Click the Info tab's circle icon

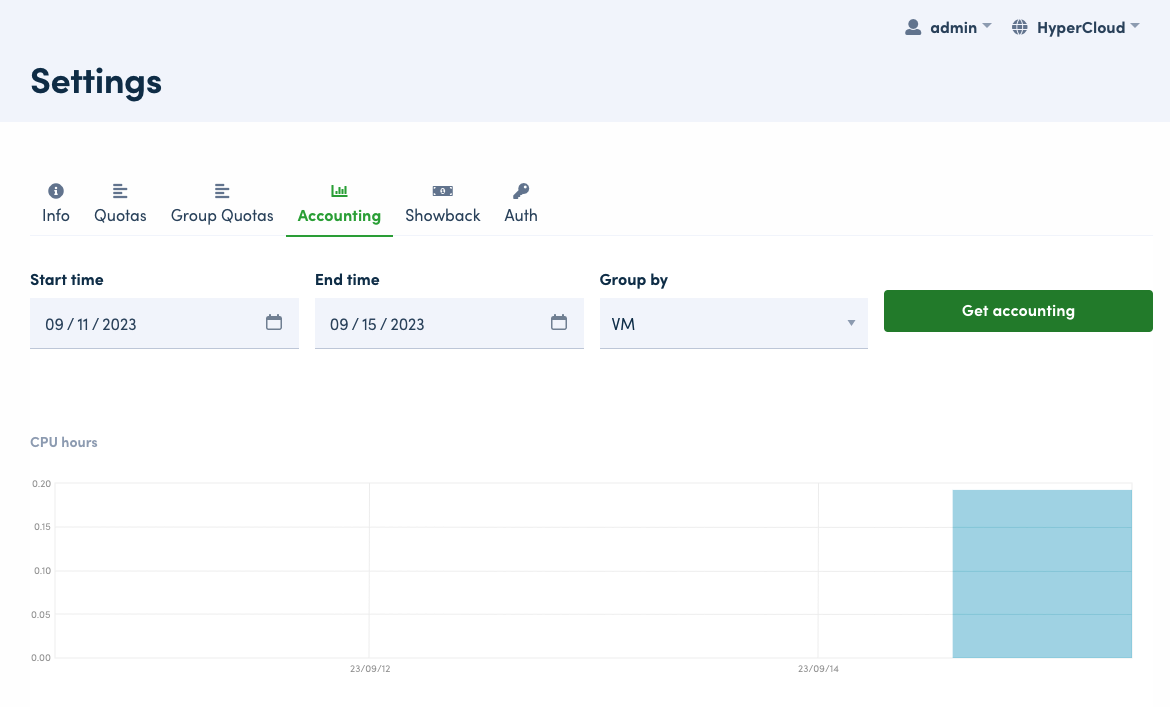point(56,190)
